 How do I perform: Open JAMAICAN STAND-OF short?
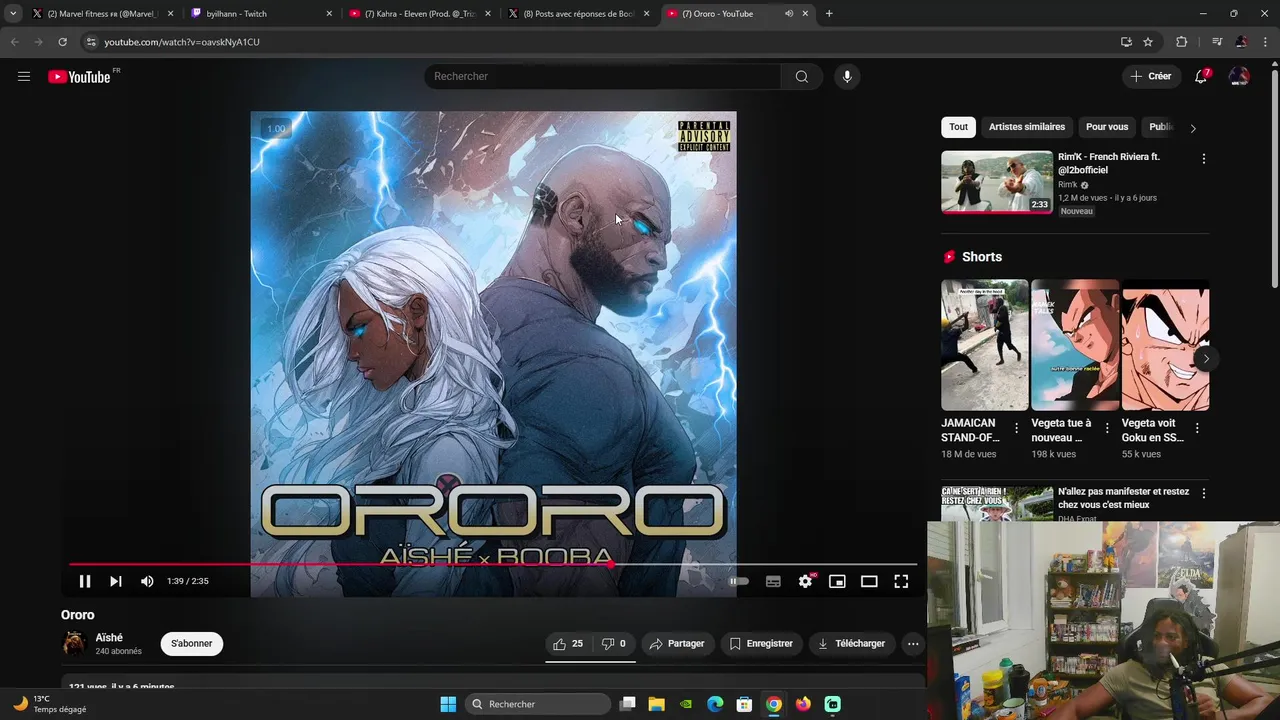(x=984, y=345)
